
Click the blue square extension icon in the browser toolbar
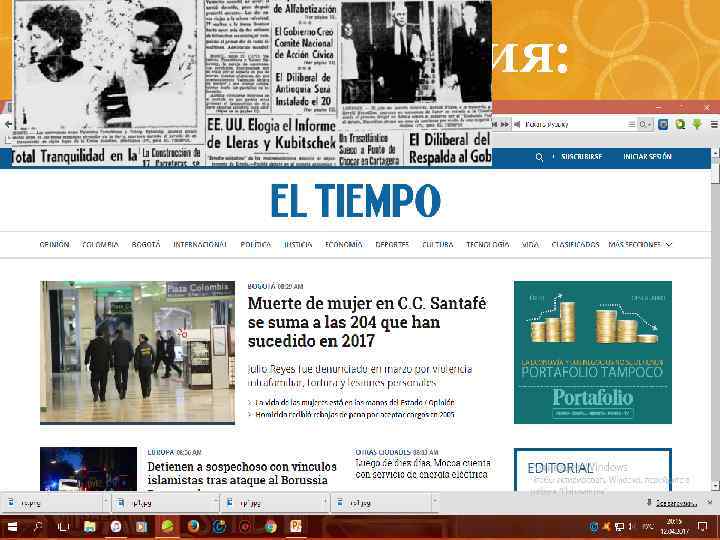click(x=663, y=124)
